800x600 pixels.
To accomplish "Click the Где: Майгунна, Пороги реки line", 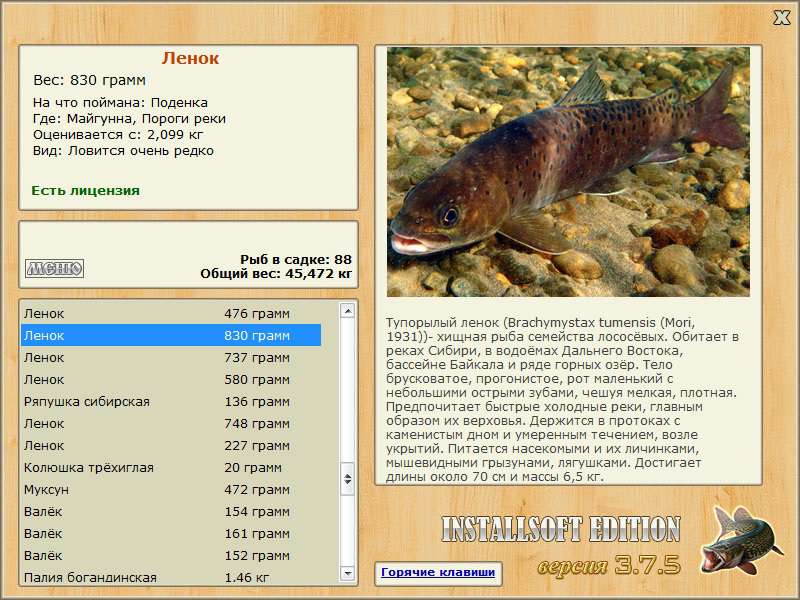I will pos(129,118).
